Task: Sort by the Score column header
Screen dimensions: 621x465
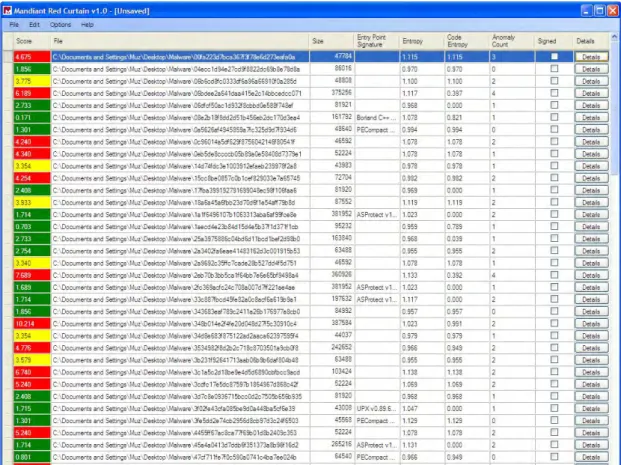Action: pyautogui.click(x=32, y=41)
